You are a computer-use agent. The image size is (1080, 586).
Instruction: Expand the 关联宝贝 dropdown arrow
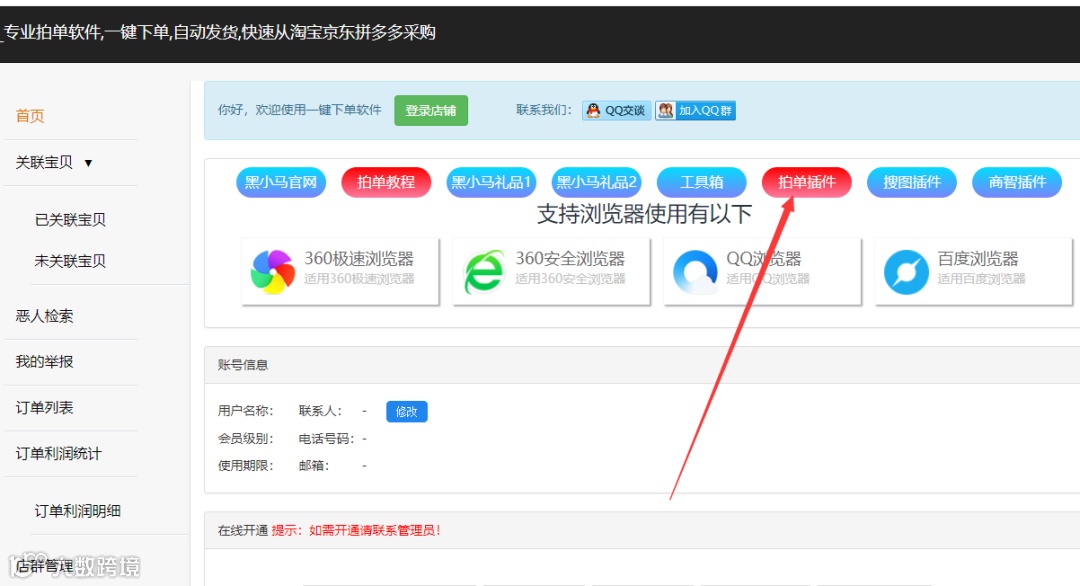88,163
